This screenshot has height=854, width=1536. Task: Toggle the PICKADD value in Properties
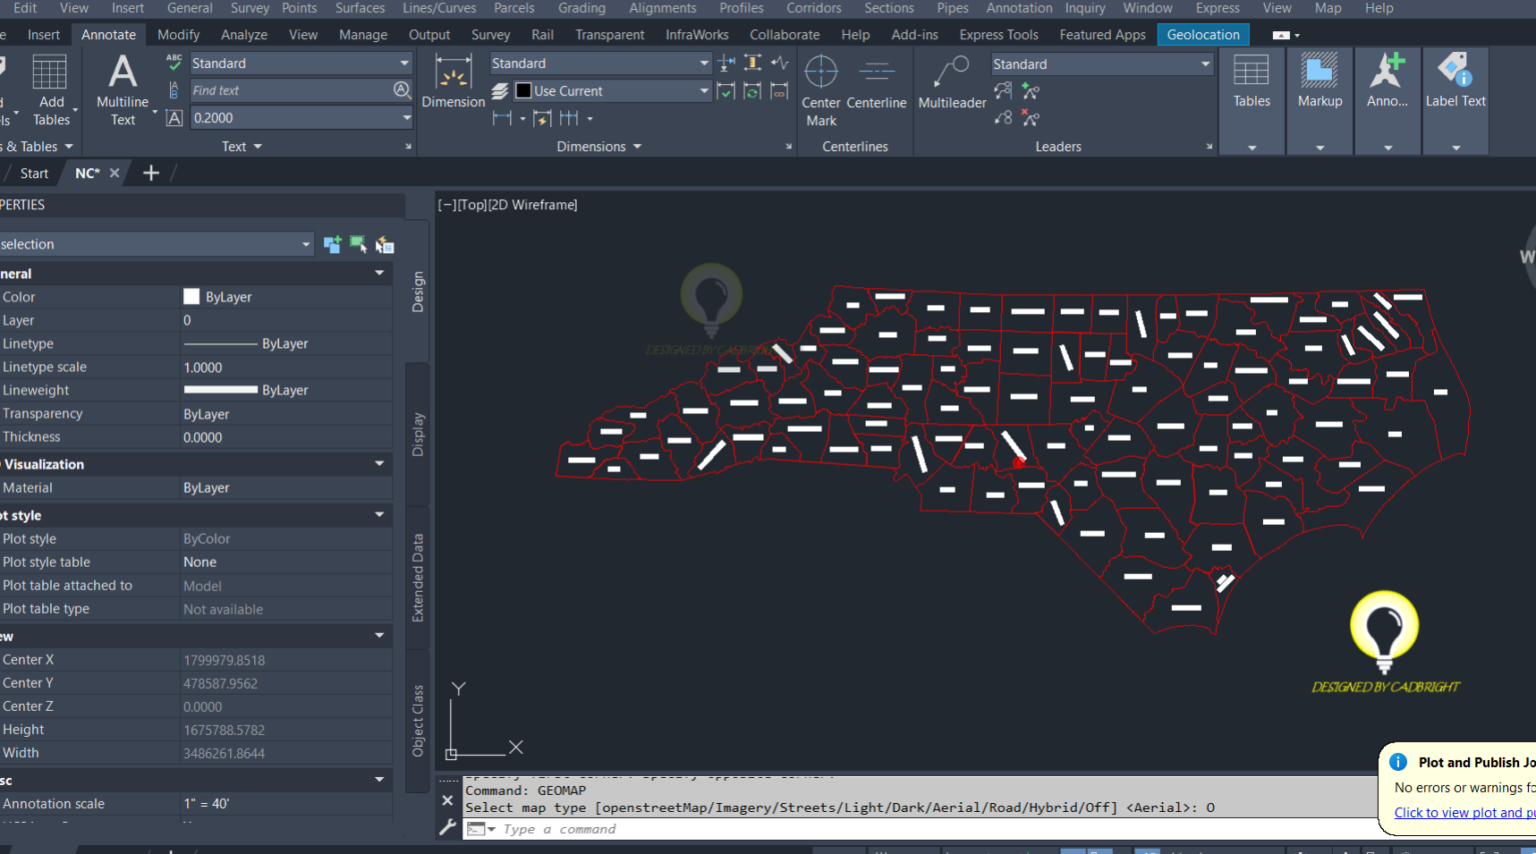(332, 244)
